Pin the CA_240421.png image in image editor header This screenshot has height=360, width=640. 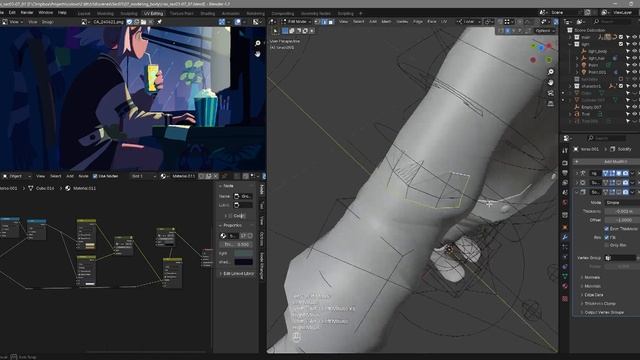[159, 22]
